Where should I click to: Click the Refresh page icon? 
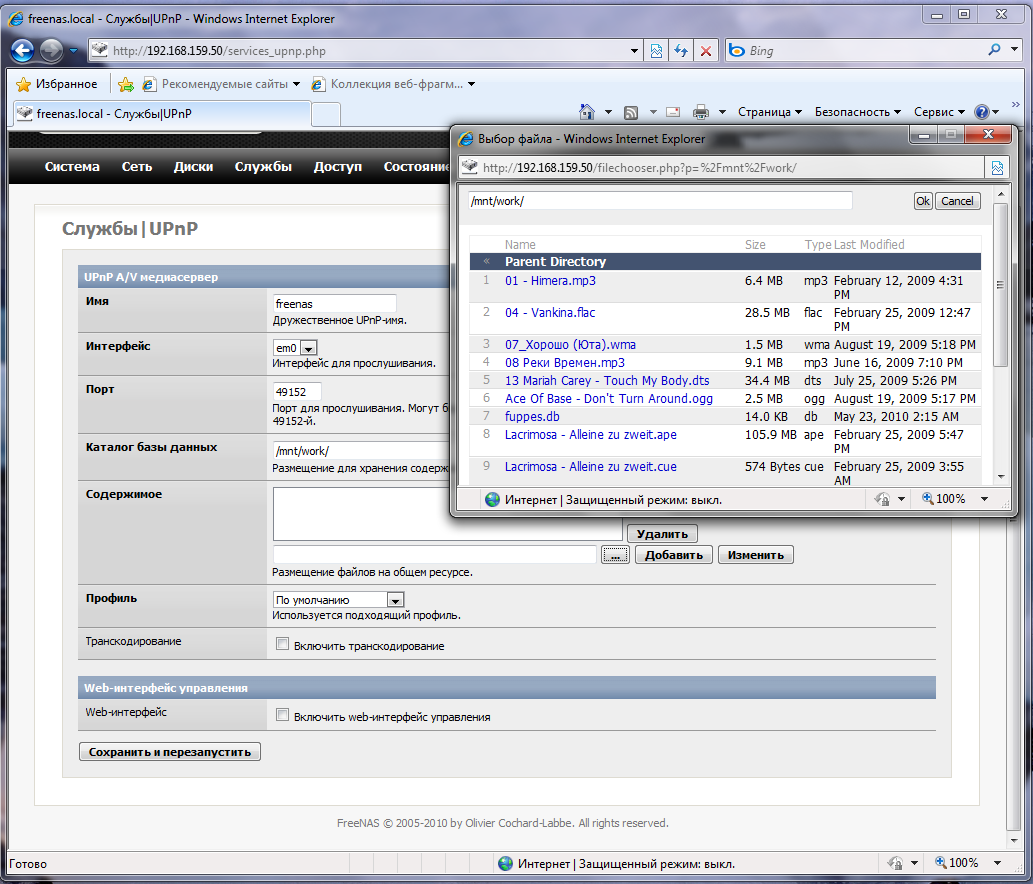682,51
